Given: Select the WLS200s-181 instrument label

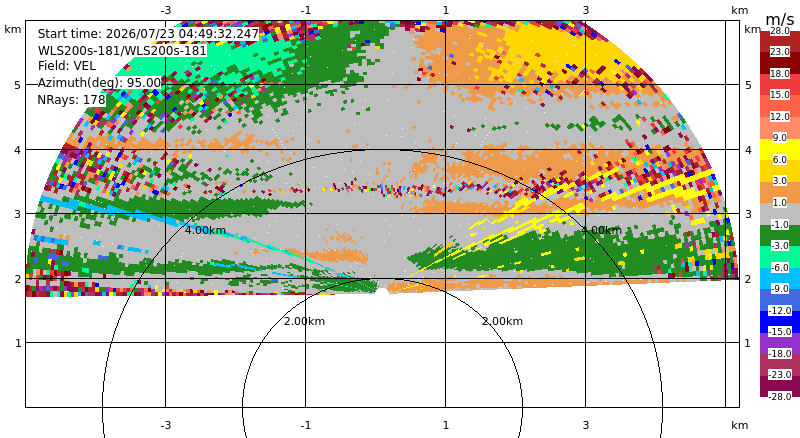Looking at the screenshot, I should coord(122,51).
